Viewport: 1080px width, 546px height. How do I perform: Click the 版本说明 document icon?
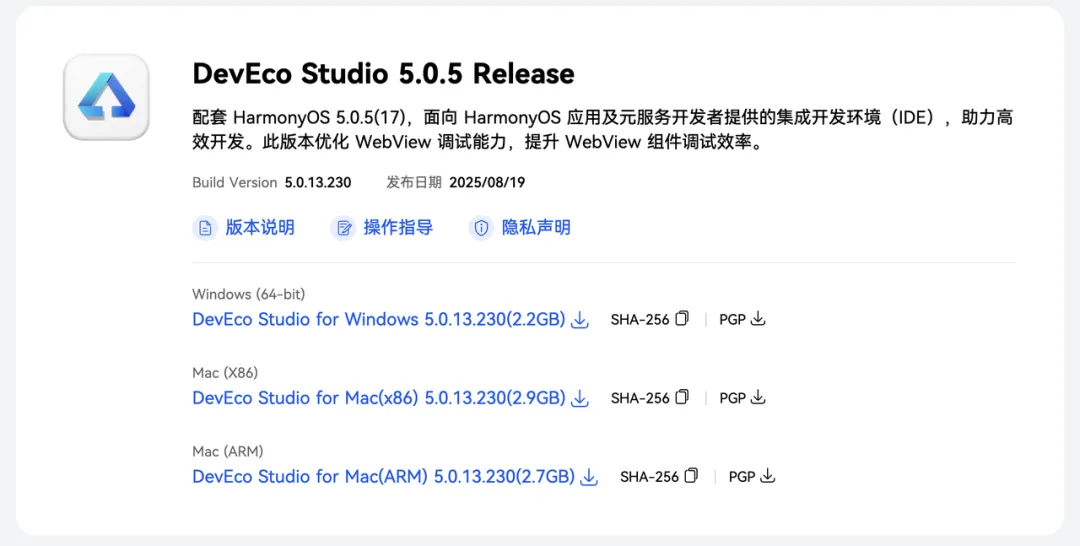tap(205, 228)
